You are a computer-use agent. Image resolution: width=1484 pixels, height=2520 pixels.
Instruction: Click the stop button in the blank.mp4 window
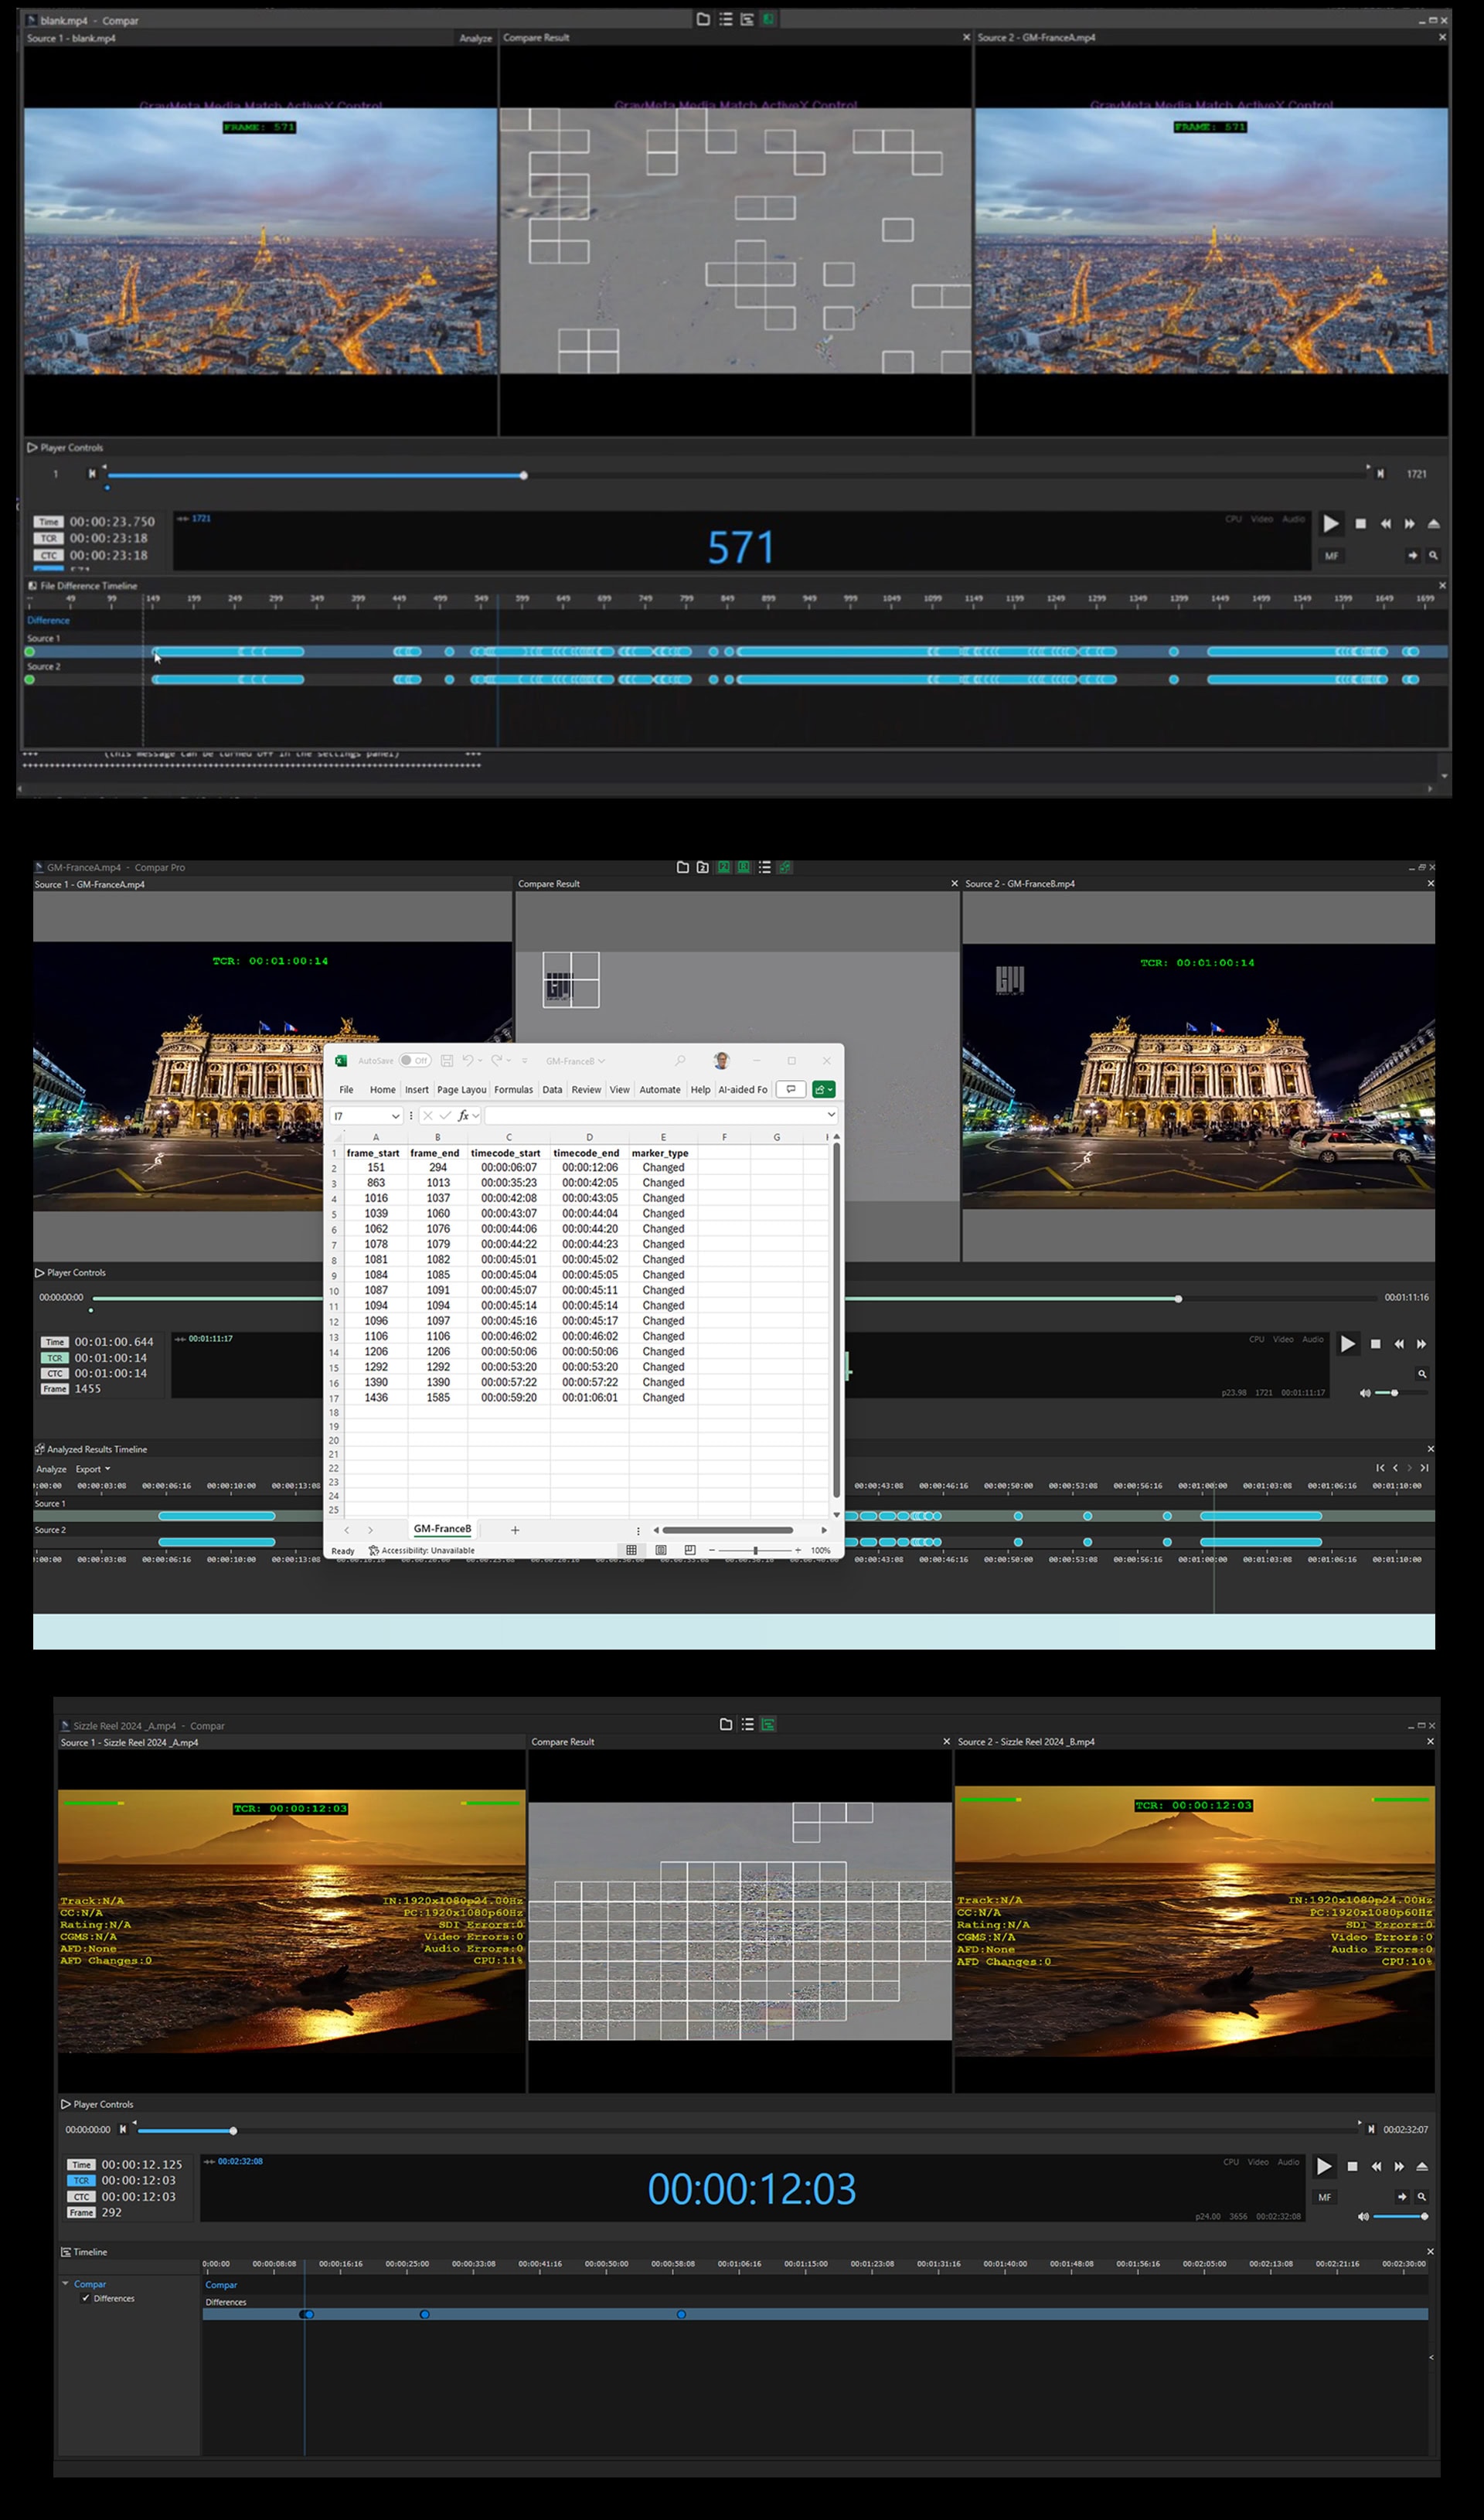click(1360, 524)
